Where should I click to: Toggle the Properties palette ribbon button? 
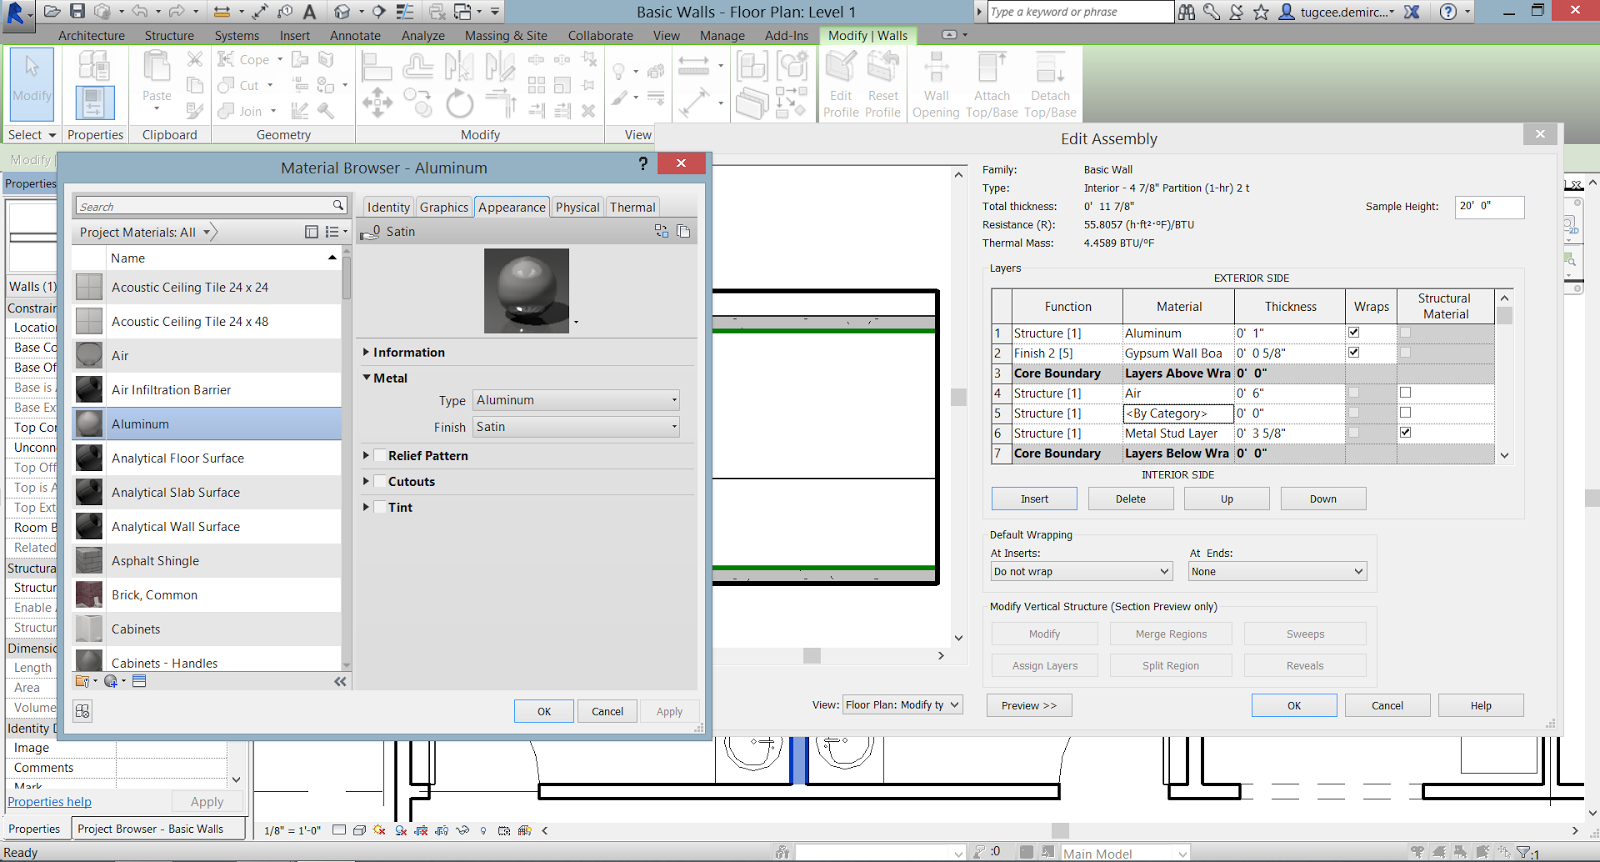click(x=95, y=103)
